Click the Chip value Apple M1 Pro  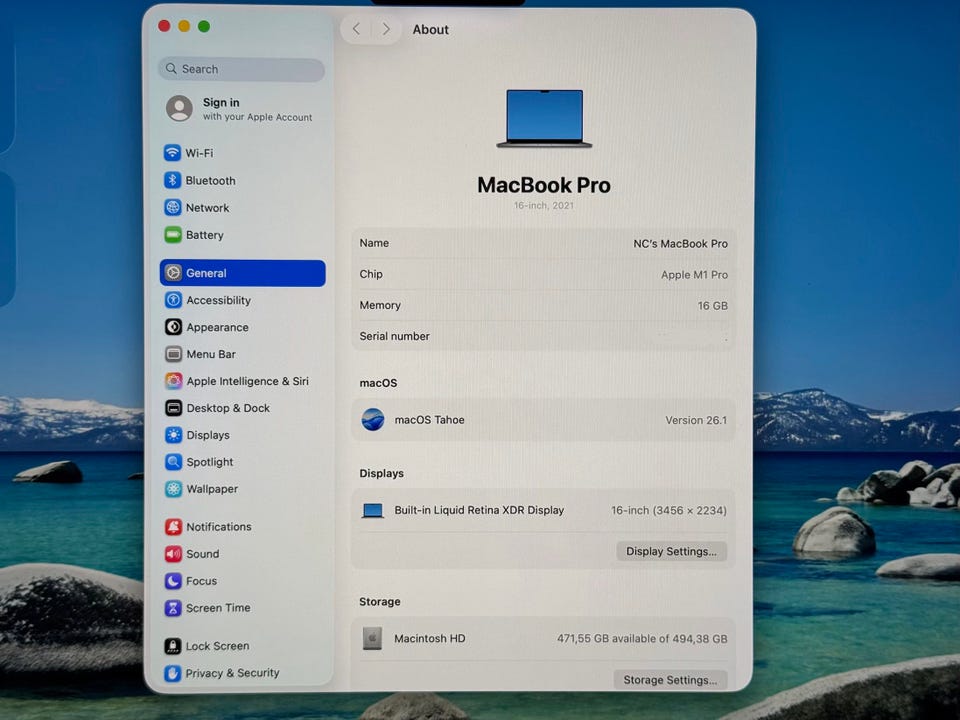[694, 275]
